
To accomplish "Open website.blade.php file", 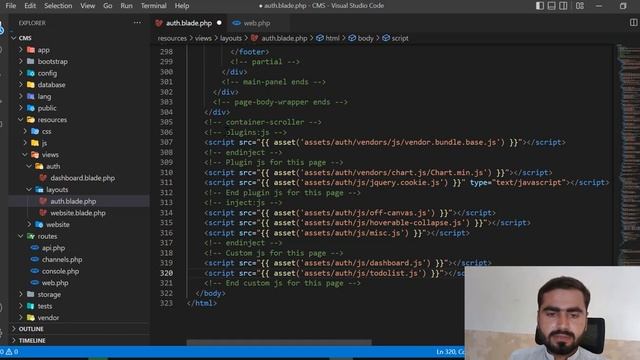I will pos(78,213).
